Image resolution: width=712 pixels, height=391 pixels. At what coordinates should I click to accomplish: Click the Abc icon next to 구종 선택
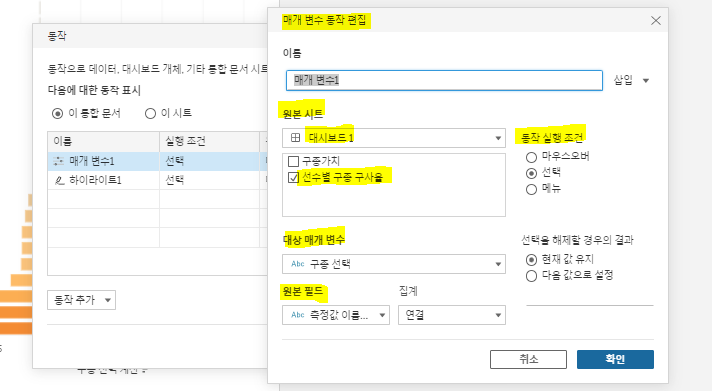tap(298, 264)
